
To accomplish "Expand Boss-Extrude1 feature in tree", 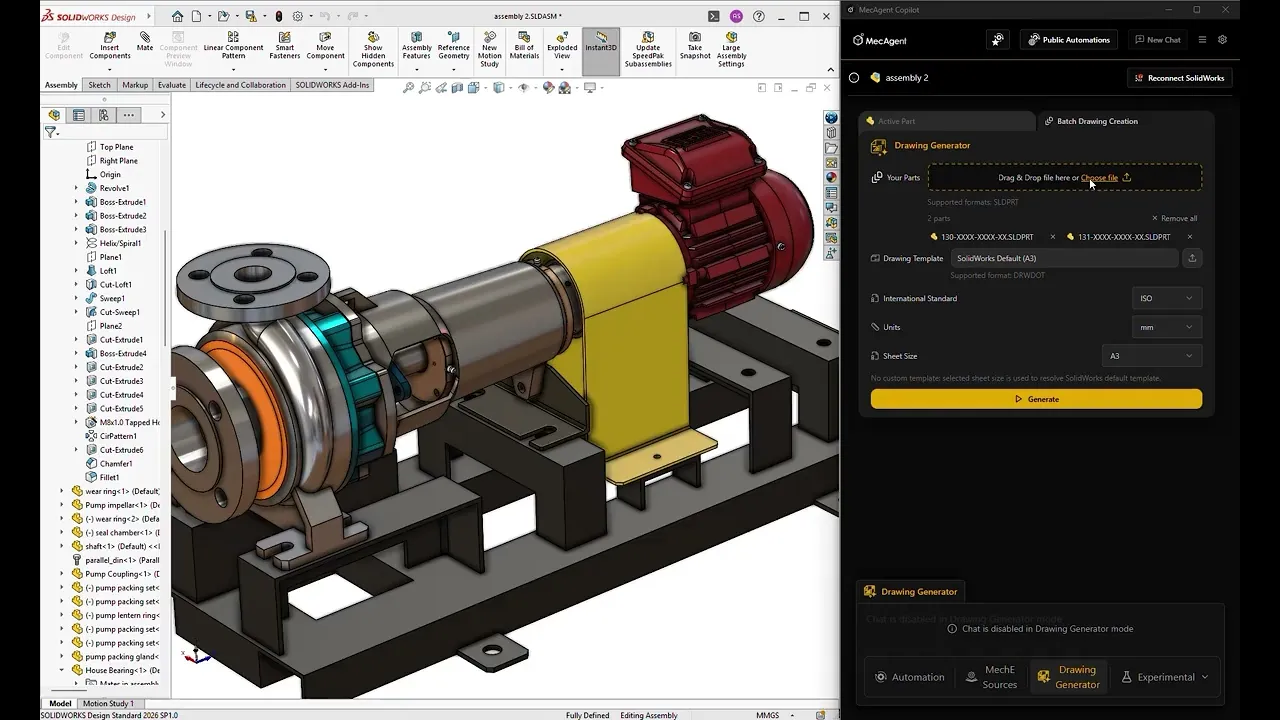I will pos(76,202).
